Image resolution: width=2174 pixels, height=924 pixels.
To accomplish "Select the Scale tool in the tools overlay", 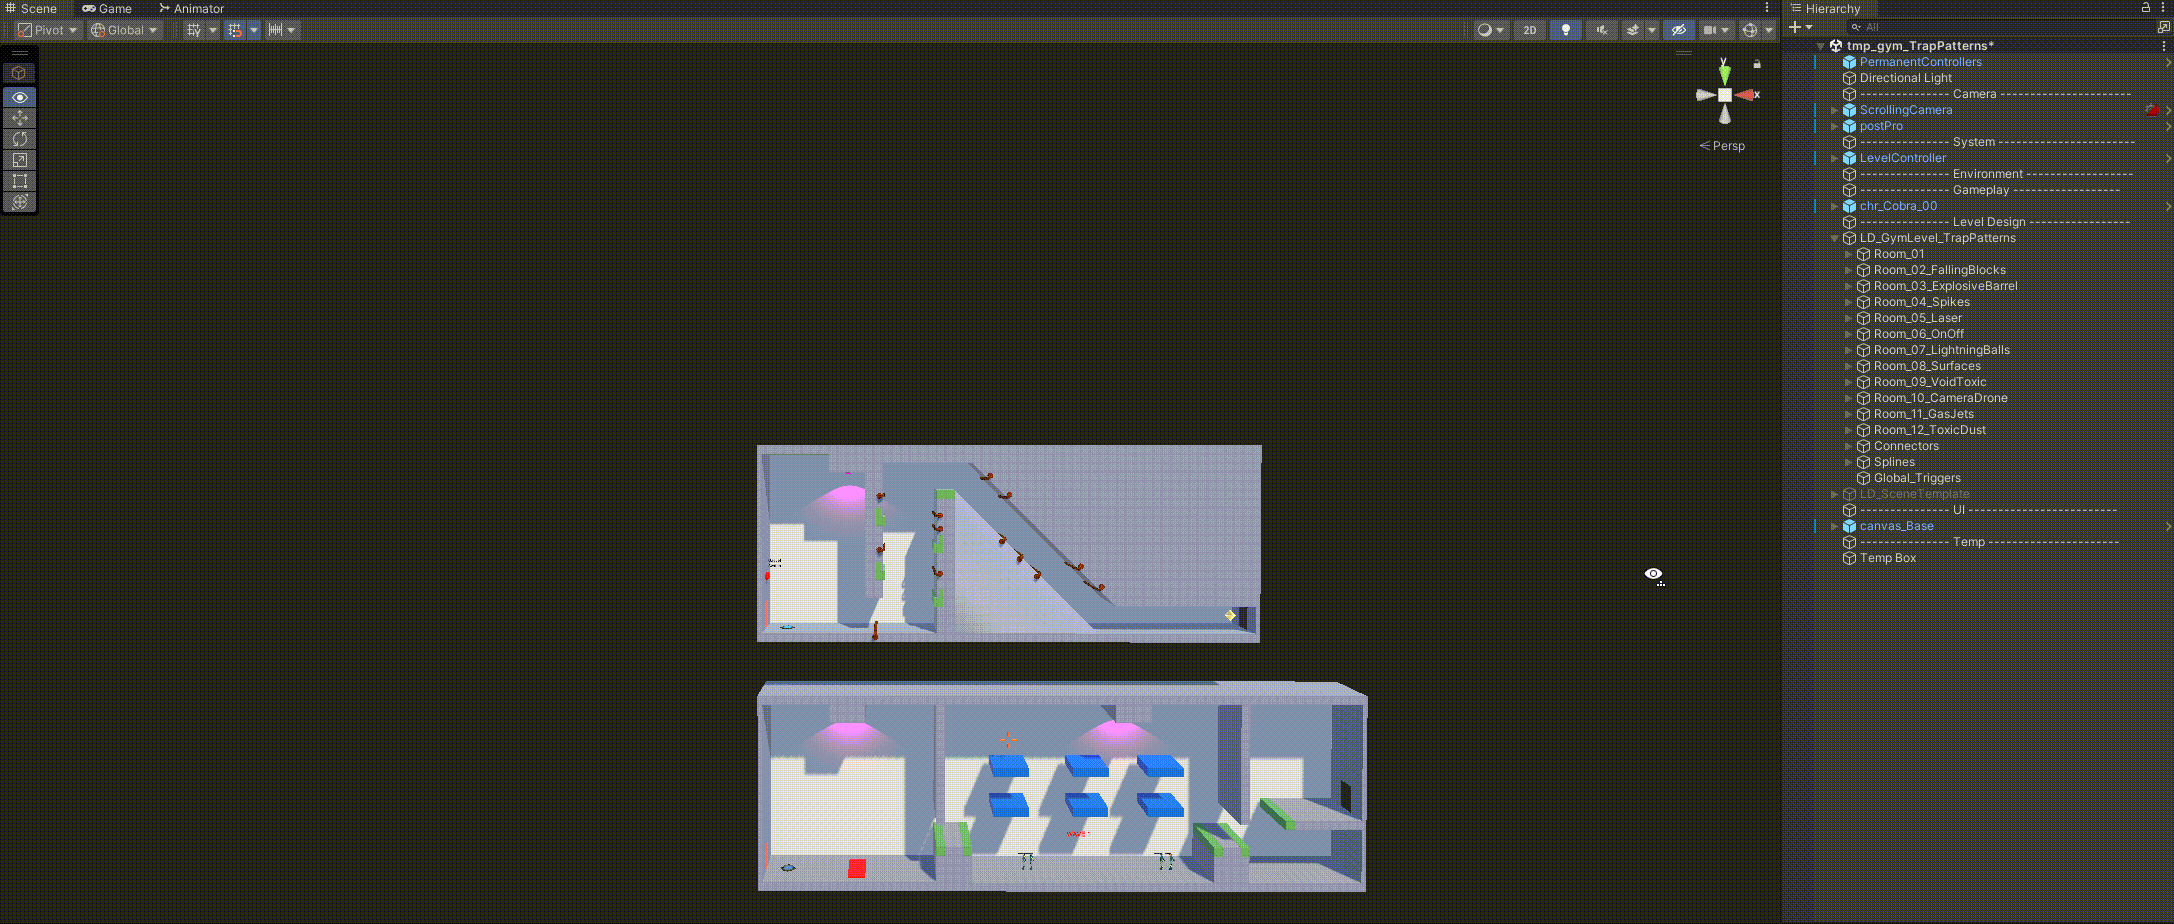I will click(19, 160).
